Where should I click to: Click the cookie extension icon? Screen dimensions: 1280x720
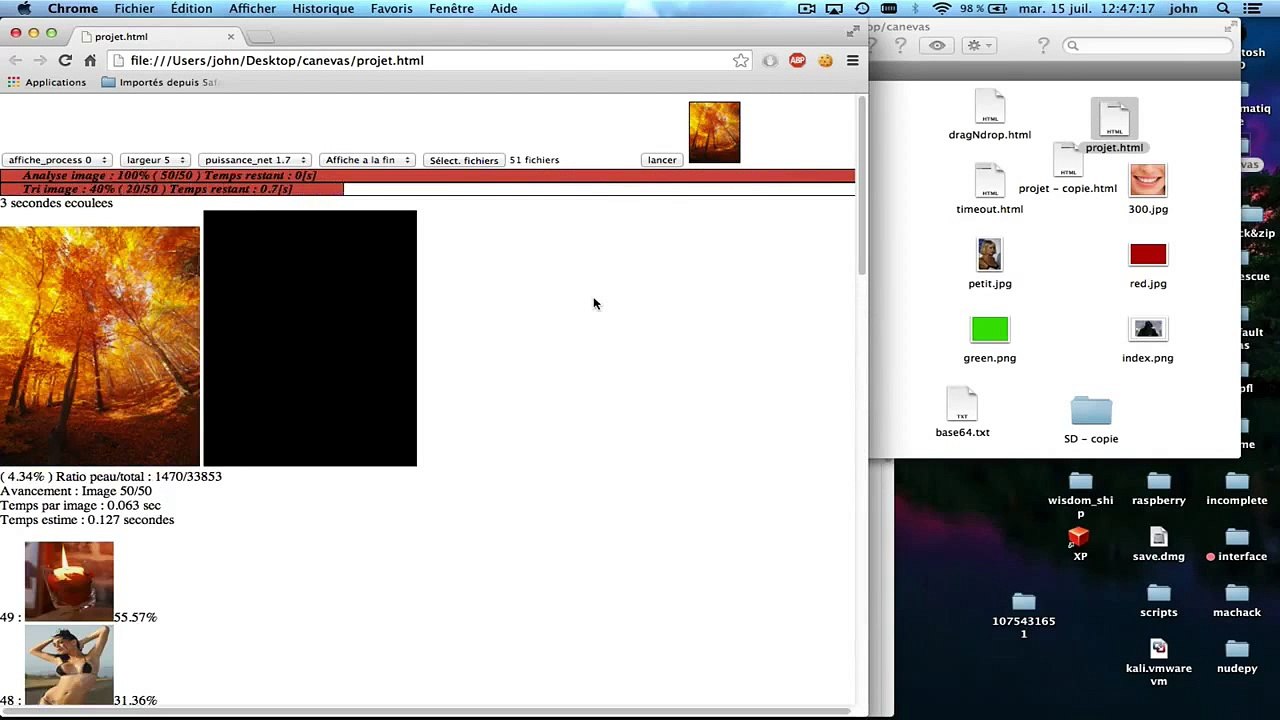click(825, 61)
